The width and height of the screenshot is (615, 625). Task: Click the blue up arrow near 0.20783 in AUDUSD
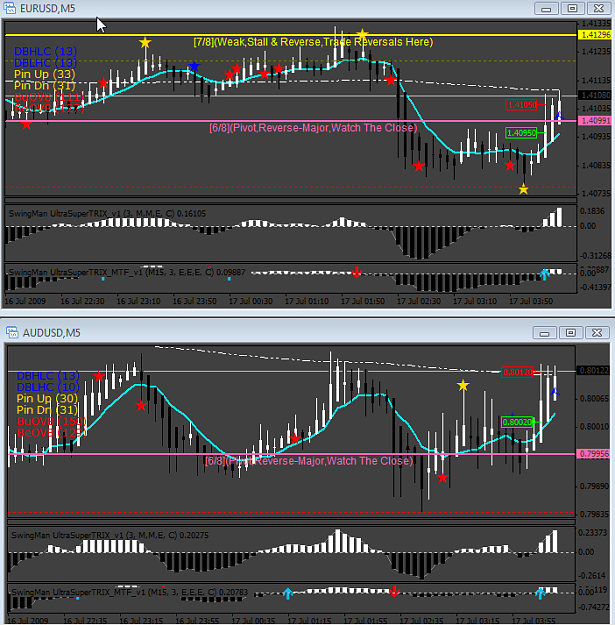(x=287, y=594)
